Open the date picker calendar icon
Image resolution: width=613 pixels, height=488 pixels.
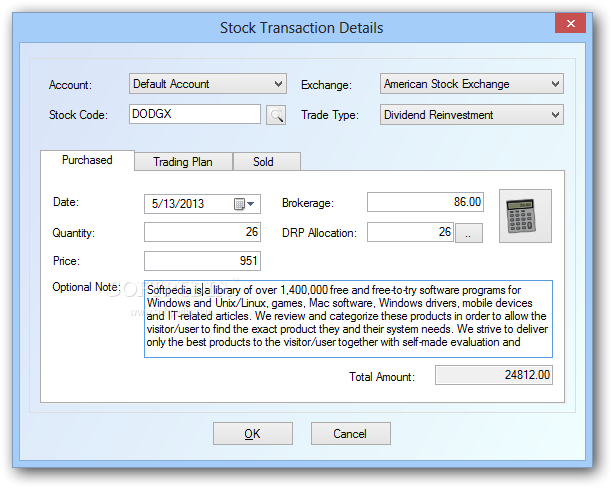[x=244, y=204]
